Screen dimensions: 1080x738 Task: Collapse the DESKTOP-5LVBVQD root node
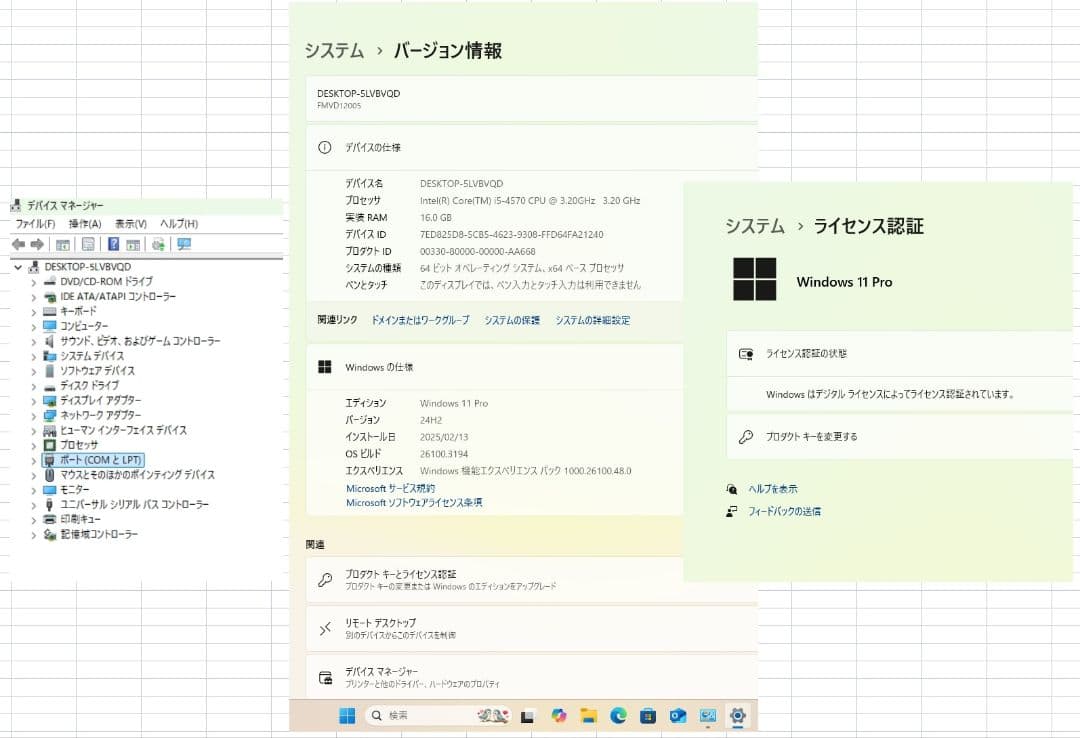(18, 267)
